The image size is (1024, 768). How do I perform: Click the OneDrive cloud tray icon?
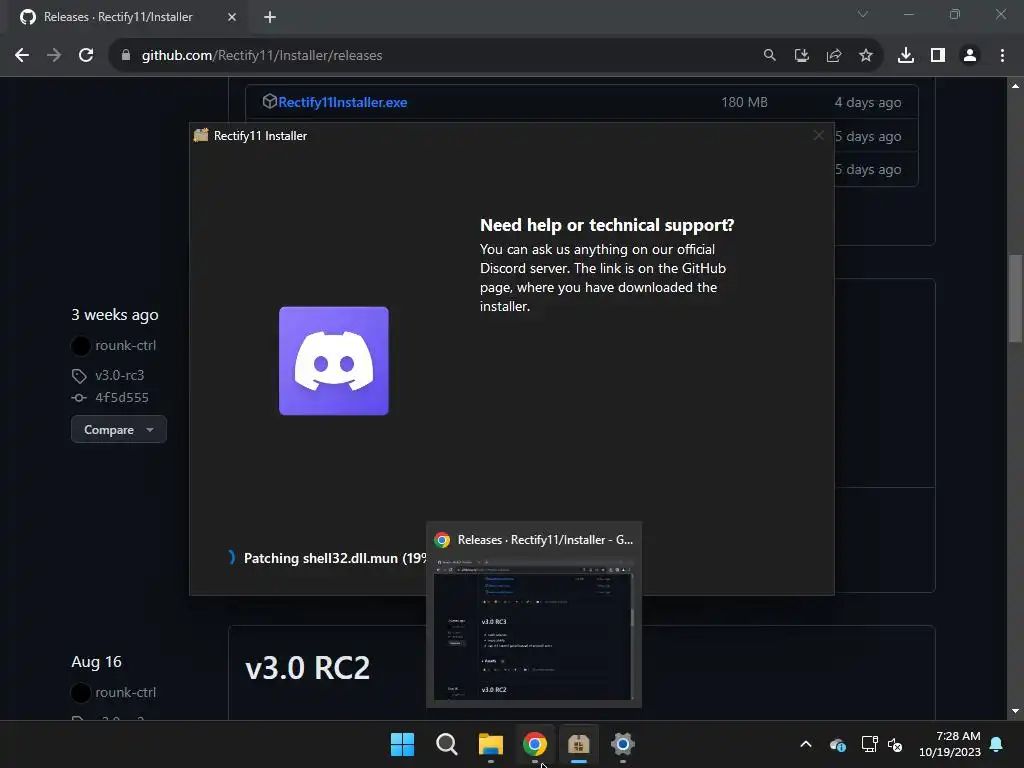(x=838, y=744)
